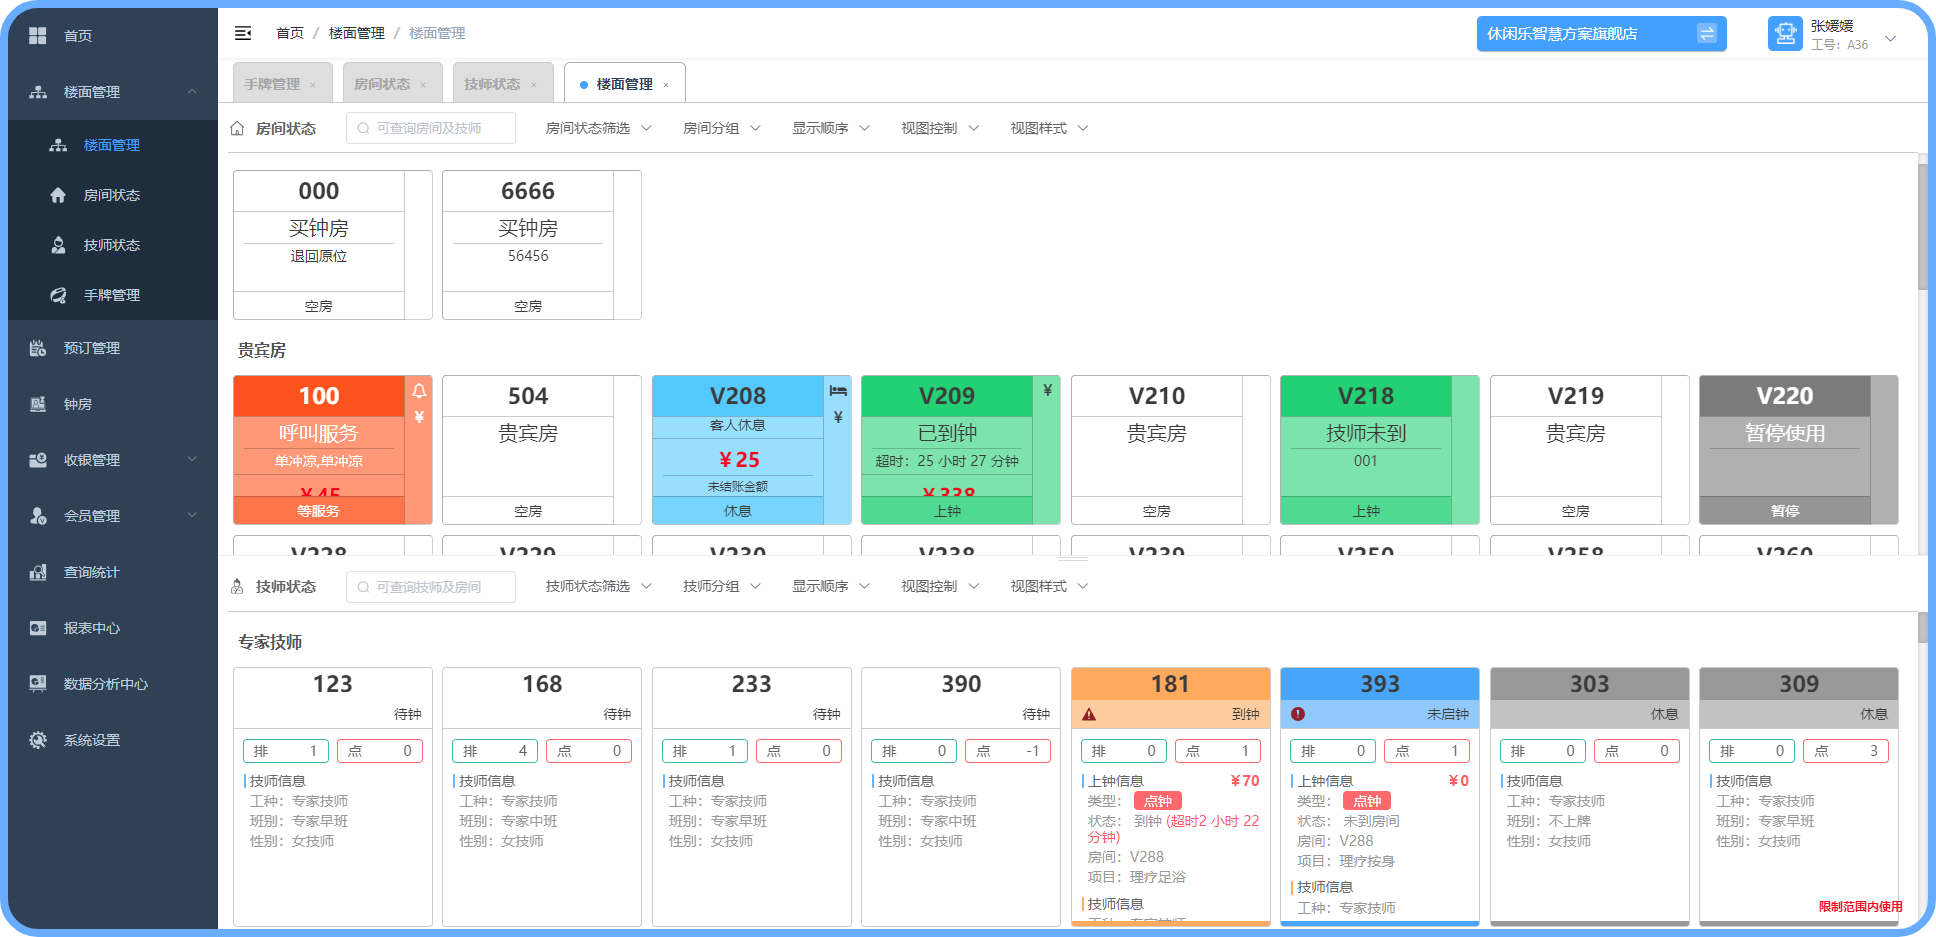Screen dimensions: 1936x937
Task: Click the warning triangle on technician 181
Action: (1089, 714)
